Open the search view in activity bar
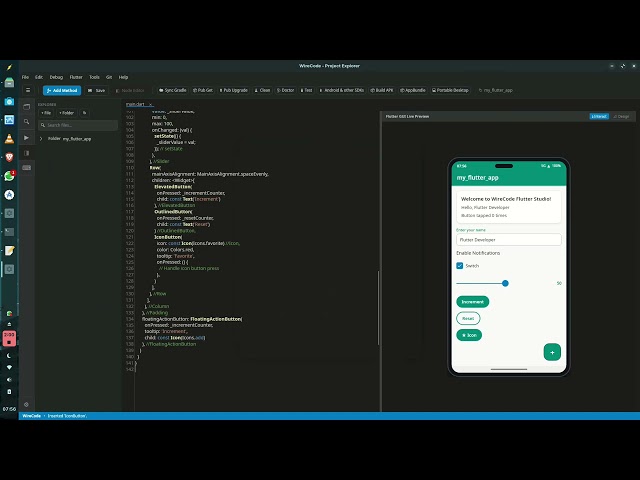This screenshot has width=640, height=480. pos(27,122)
